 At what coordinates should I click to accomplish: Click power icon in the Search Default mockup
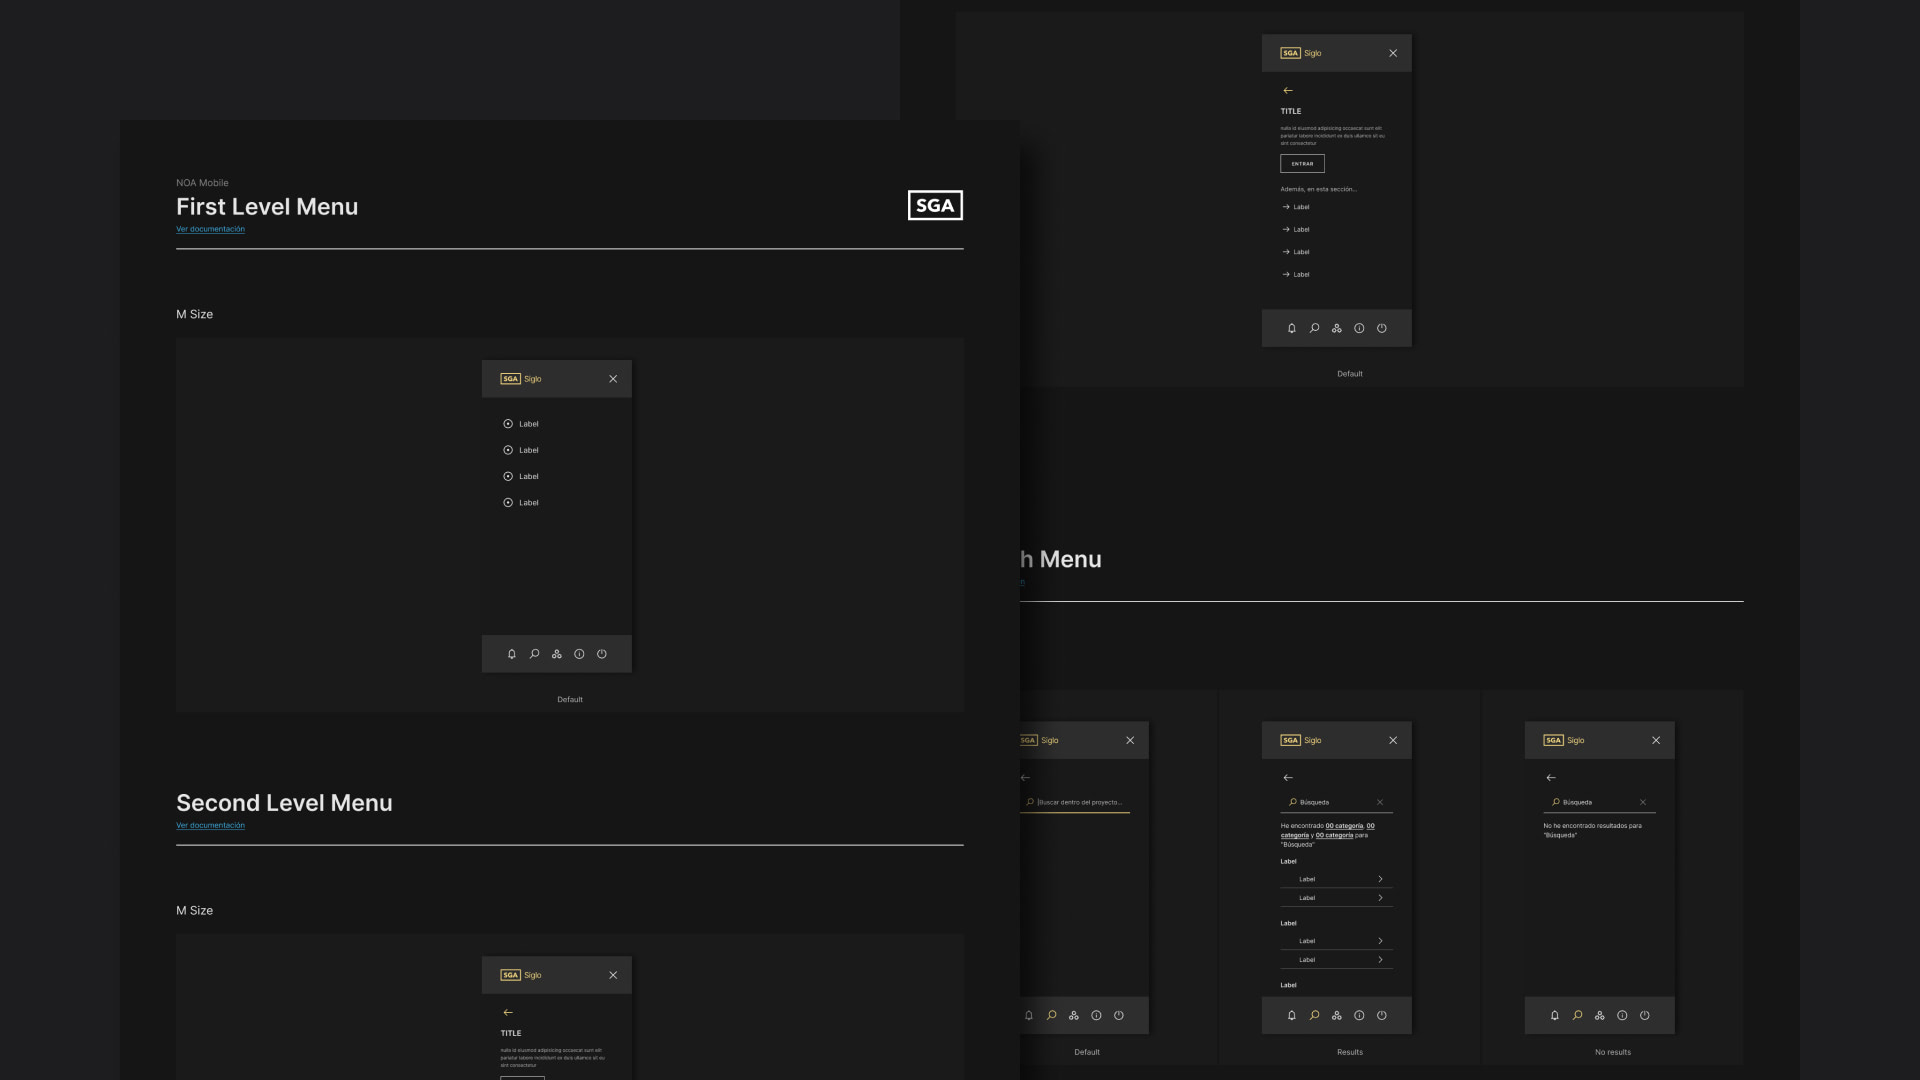click(x=1119, y=1015)
